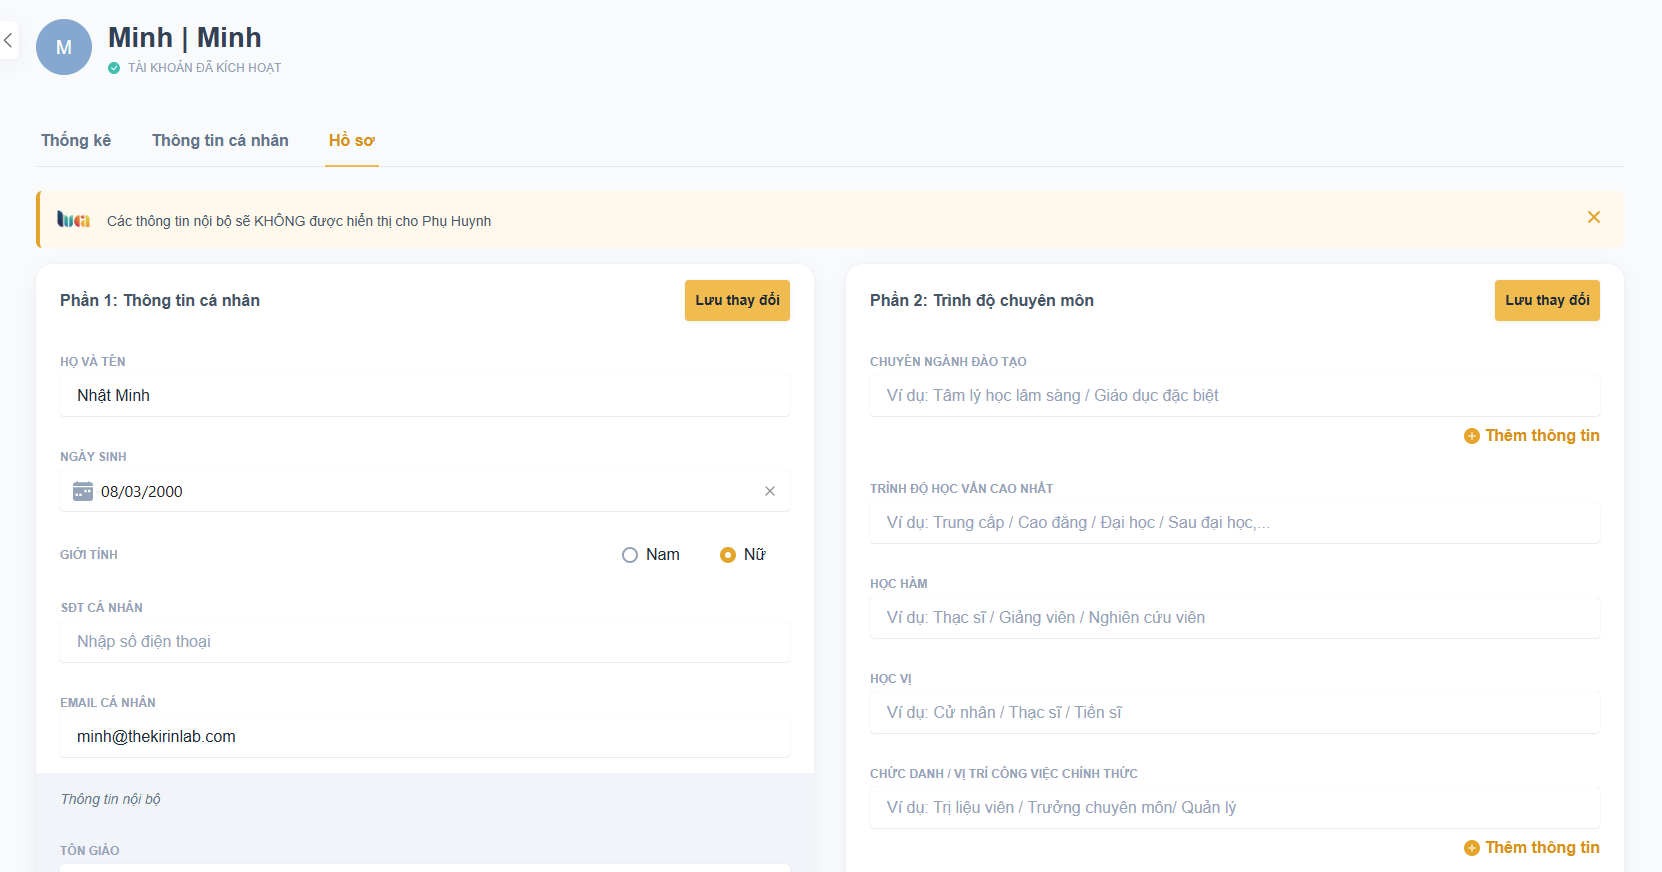Click the green account activated checkmark icon
This screenshot has width=1662, height=872.
pyautogui.click(x=114, y=68)
